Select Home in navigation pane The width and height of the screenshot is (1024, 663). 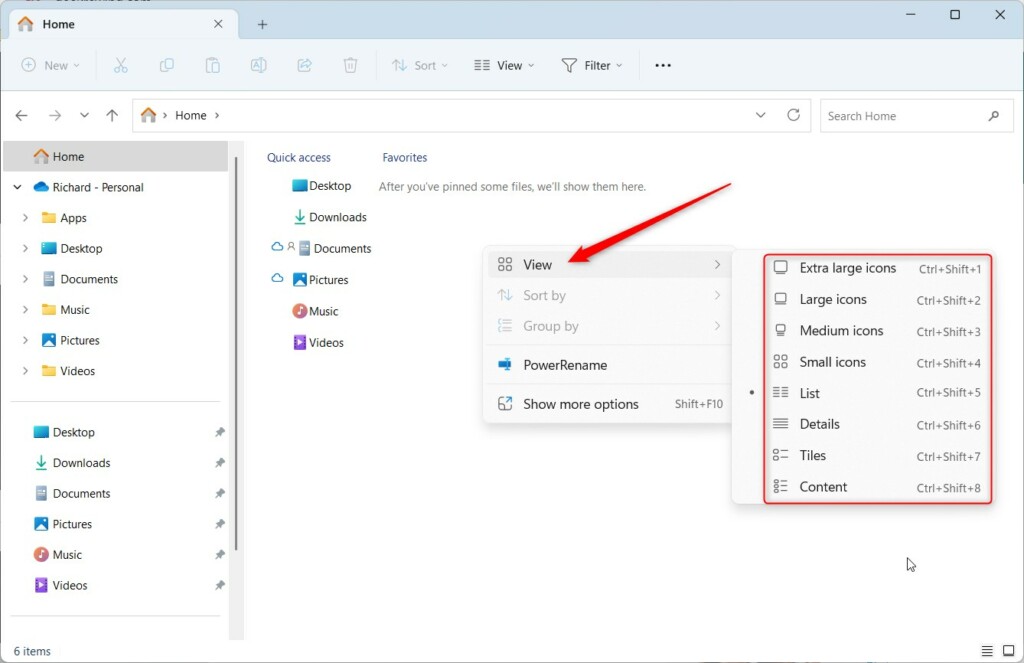116,157
